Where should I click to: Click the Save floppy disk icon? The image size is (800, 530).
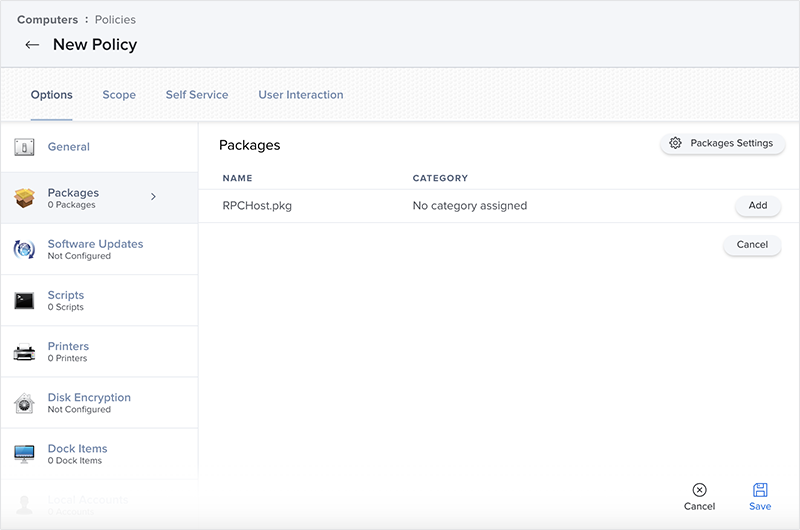point(760,490)
